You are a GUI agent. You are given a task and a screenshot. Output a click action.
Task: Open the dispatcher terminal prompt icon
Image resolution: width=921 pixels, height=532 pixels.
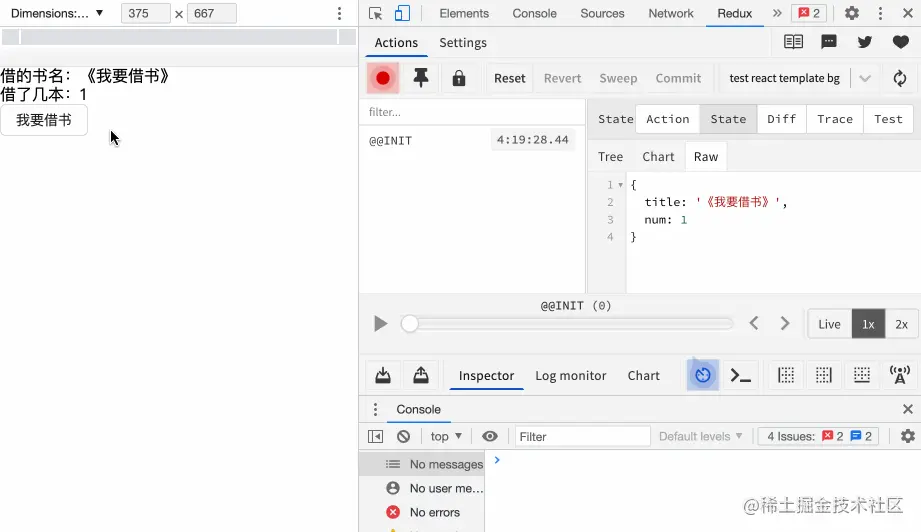coord(740,375)
